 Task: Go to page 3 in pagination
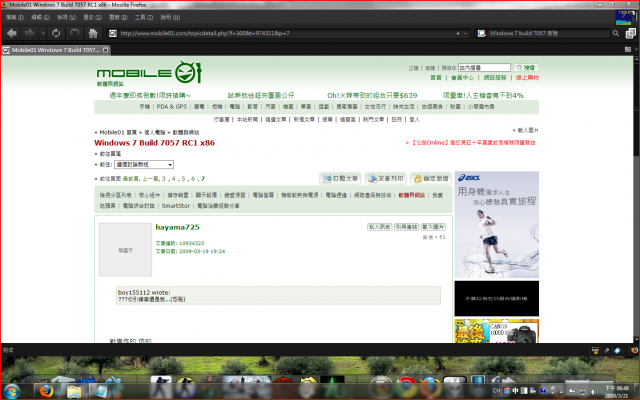pos(164,179)
